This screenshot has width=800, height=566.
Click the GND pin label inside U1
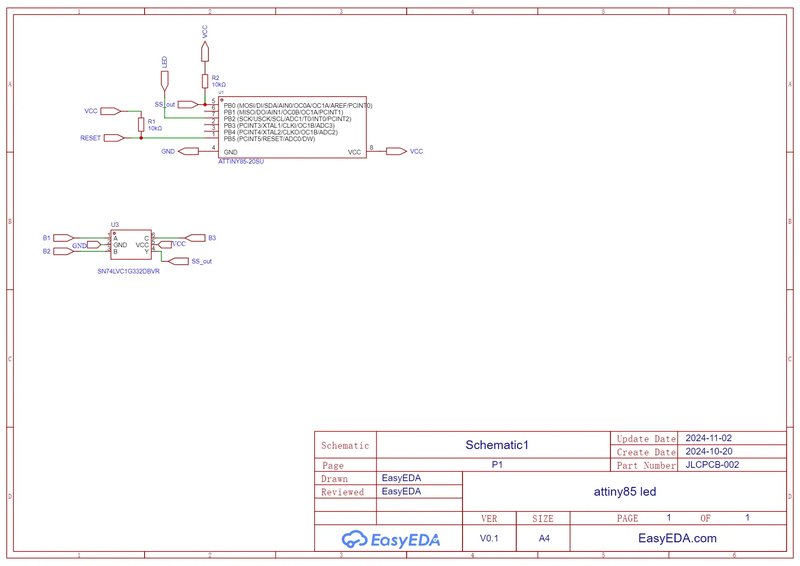click(x=231, y=152)
